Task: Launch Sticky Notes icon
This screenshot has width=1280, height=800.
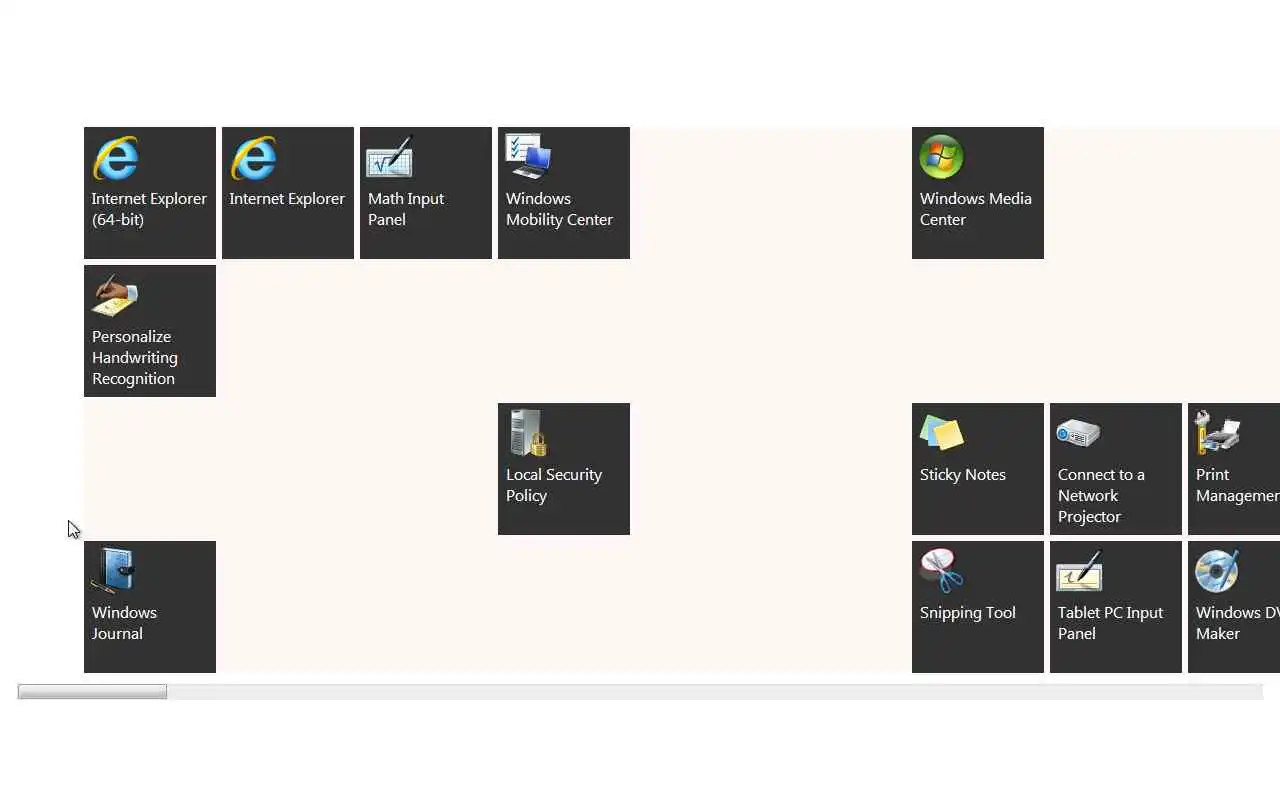Action: tap(942, 434)
